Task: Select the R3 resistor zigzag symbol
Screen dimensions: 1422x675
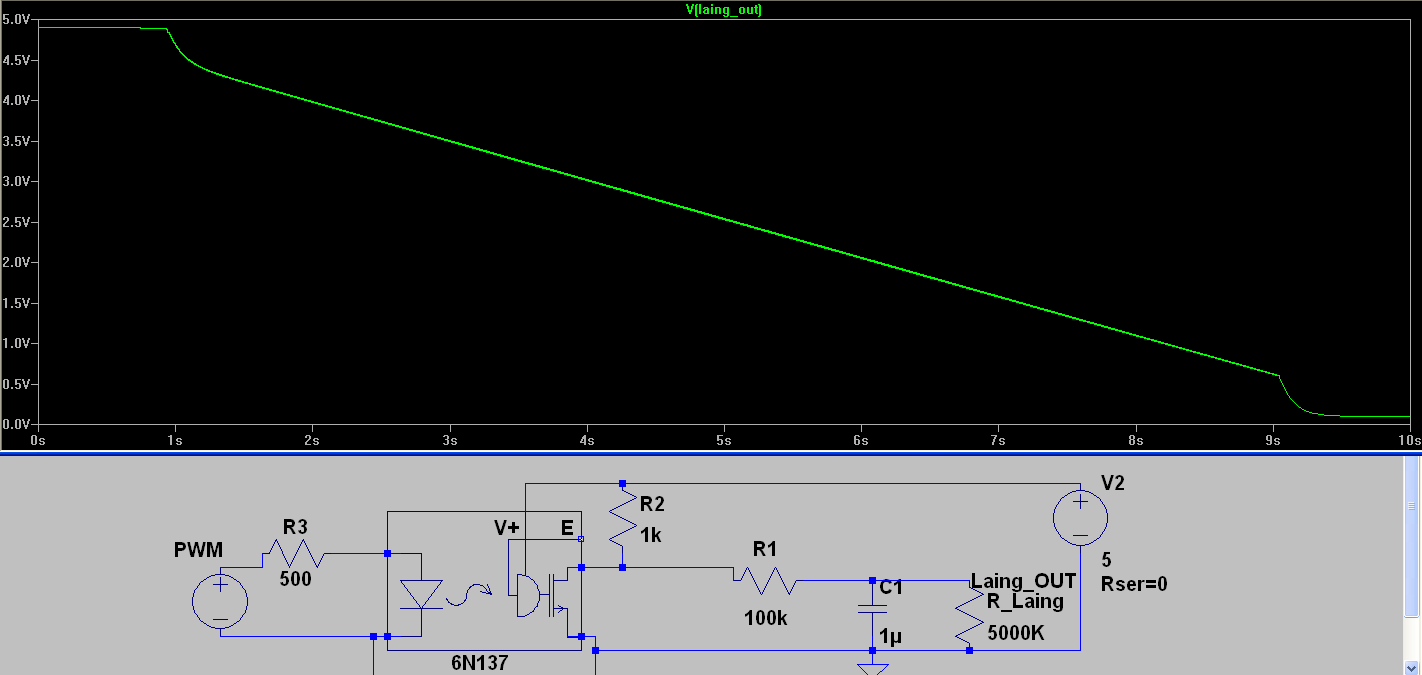Action: pyautogui.click(x=295, y=553)
